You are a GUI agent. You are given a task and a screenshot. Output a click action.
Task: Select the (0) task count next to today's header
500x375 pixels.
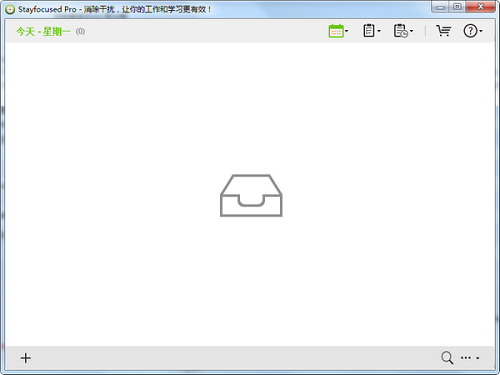pos(80,32)
